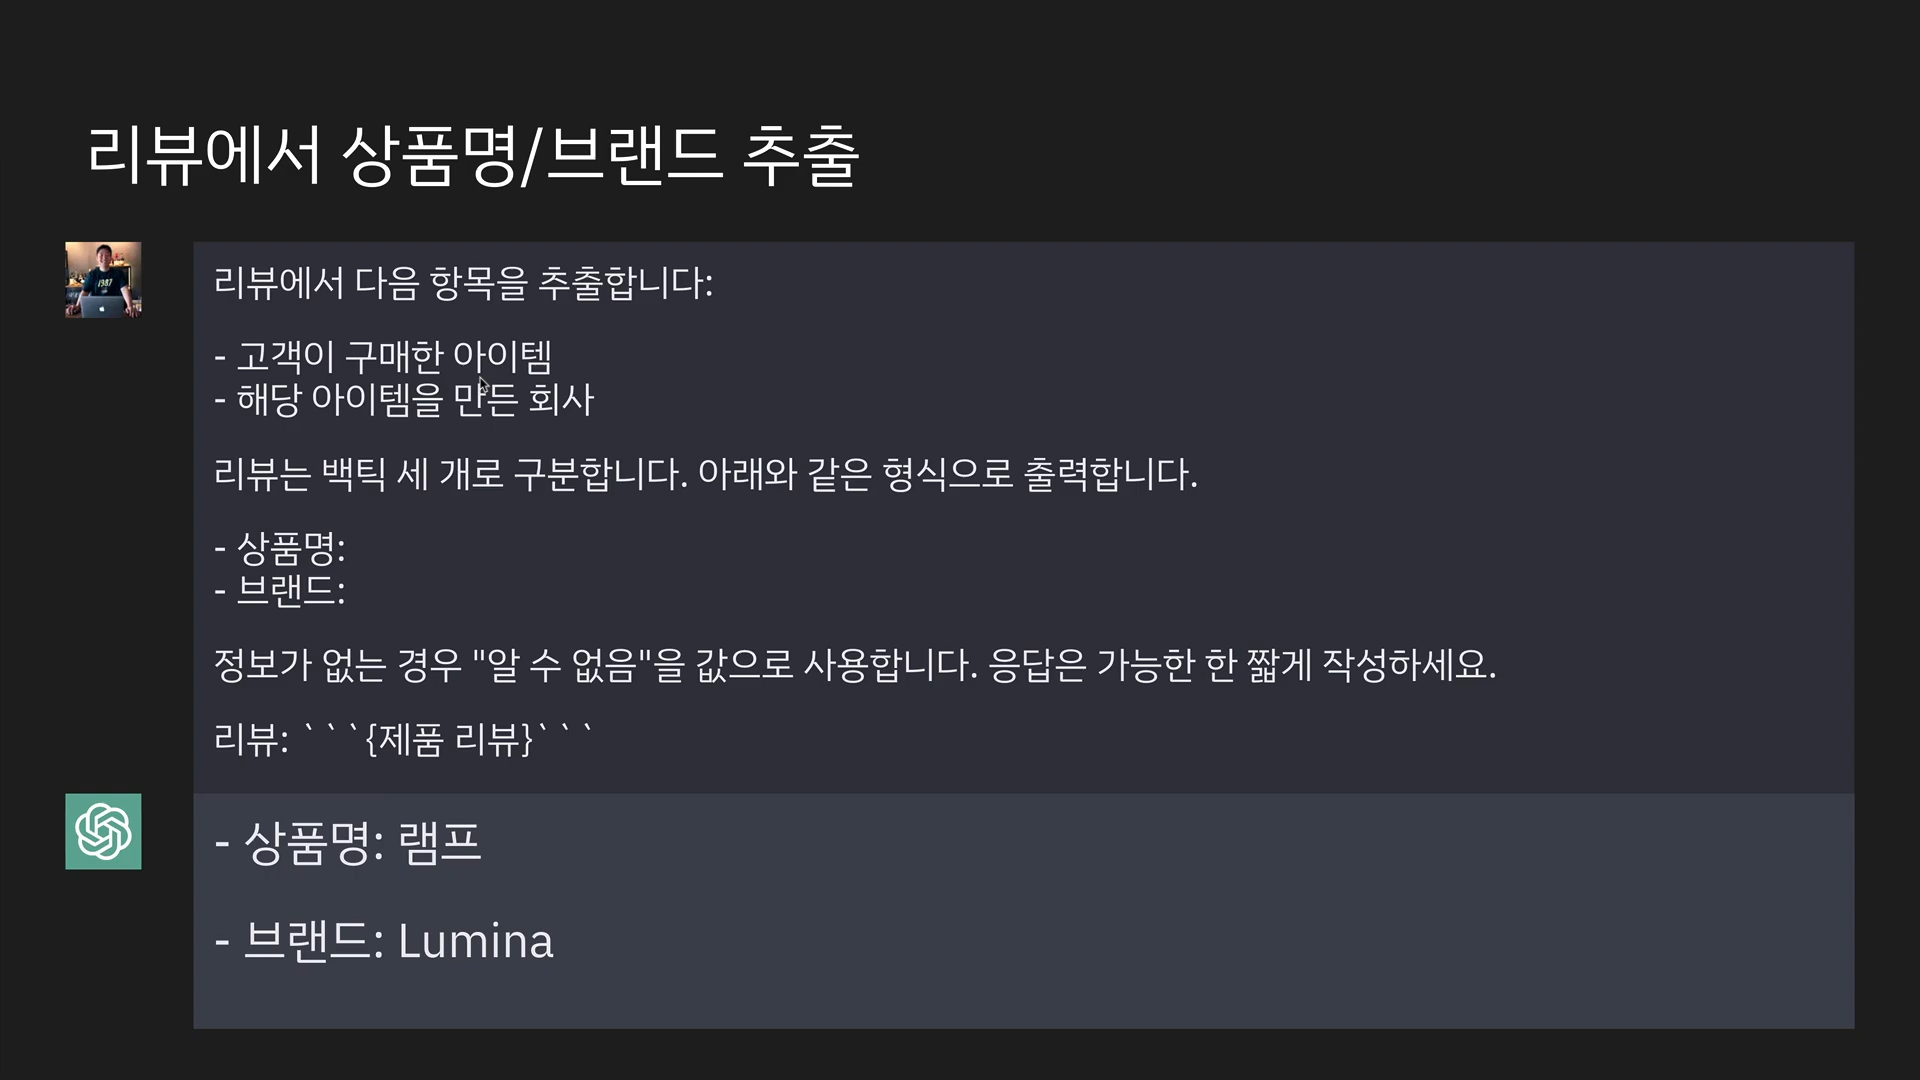Viewport: 1920px width, 1080px height.
Task: Click the slide title 리뷰에서 상품명/브랜드 추출
Action: point(473,156)
